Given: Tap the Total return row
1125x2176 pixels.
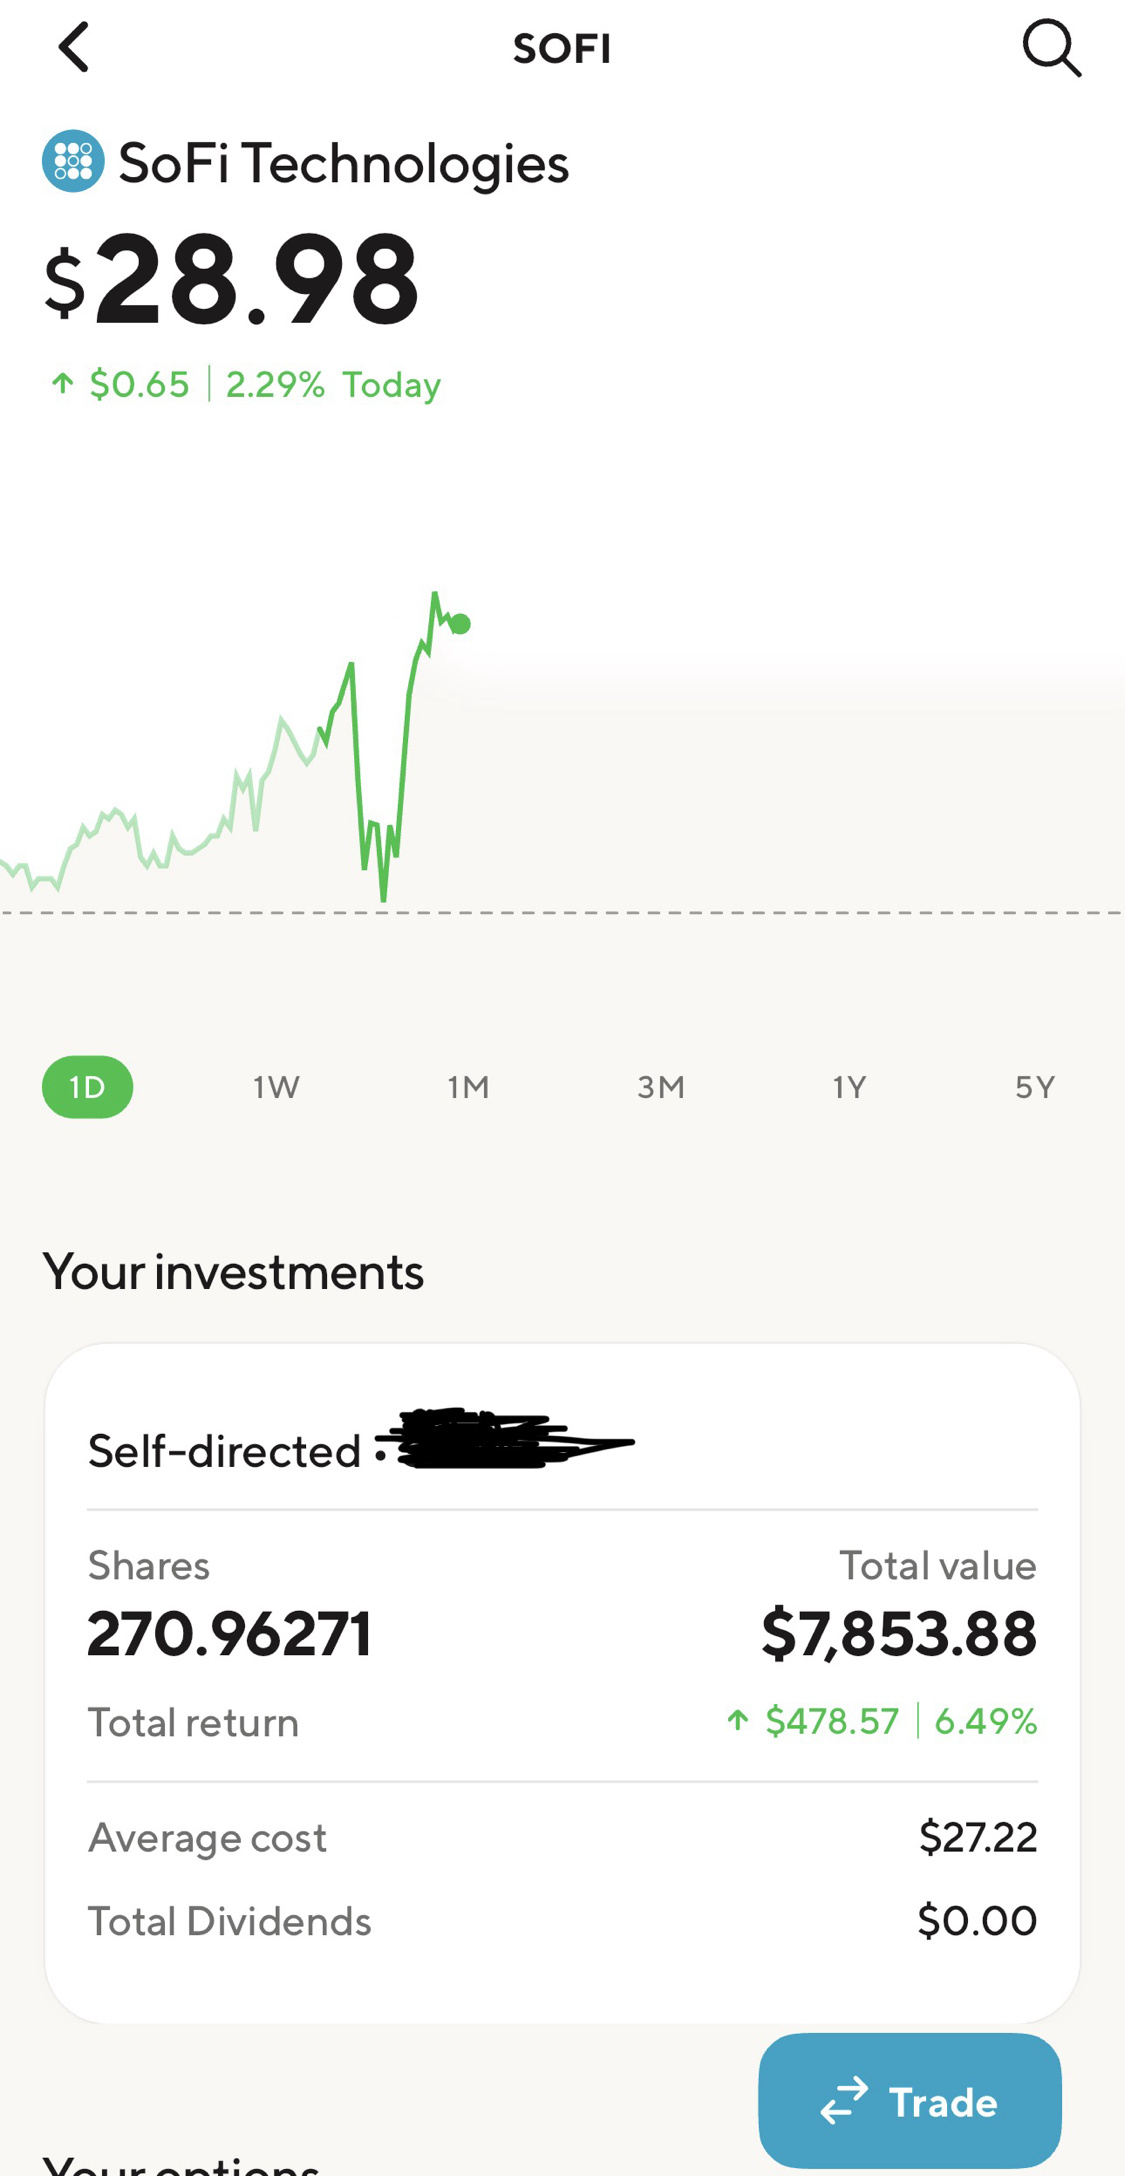Looking at the screenshot, I should pos(562,1721).
